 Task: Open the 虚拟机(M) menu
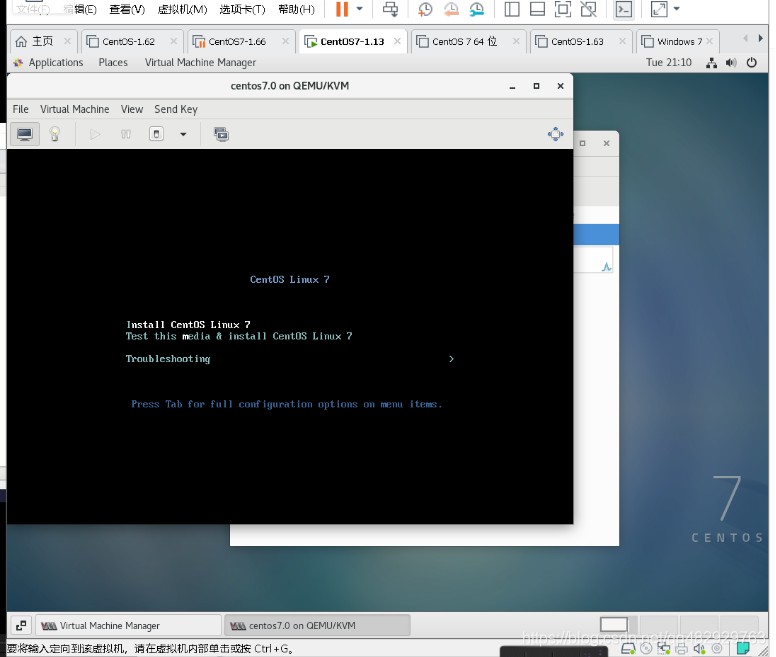(x=182, y=9)
